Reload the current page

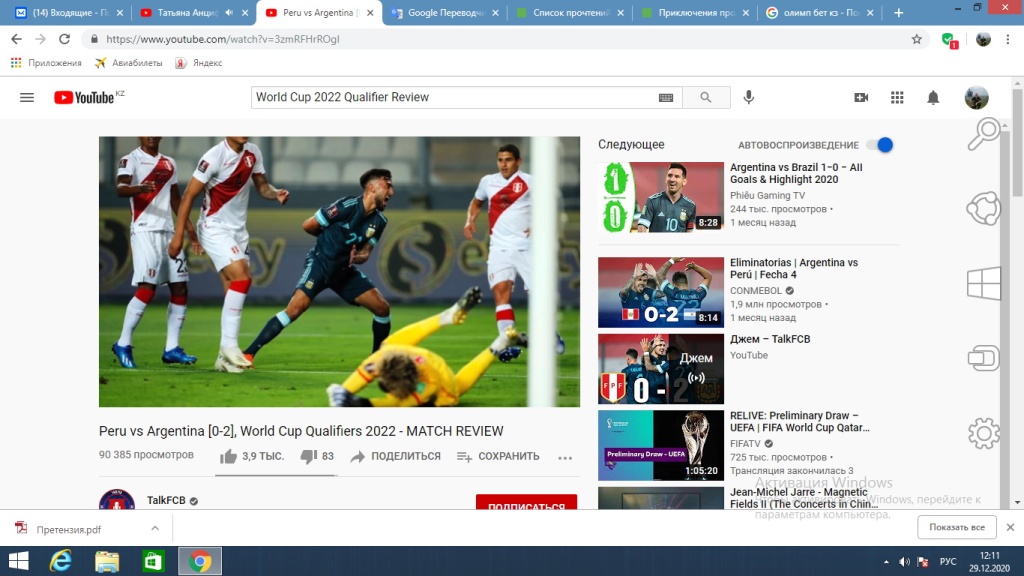(x=64, y=39)
